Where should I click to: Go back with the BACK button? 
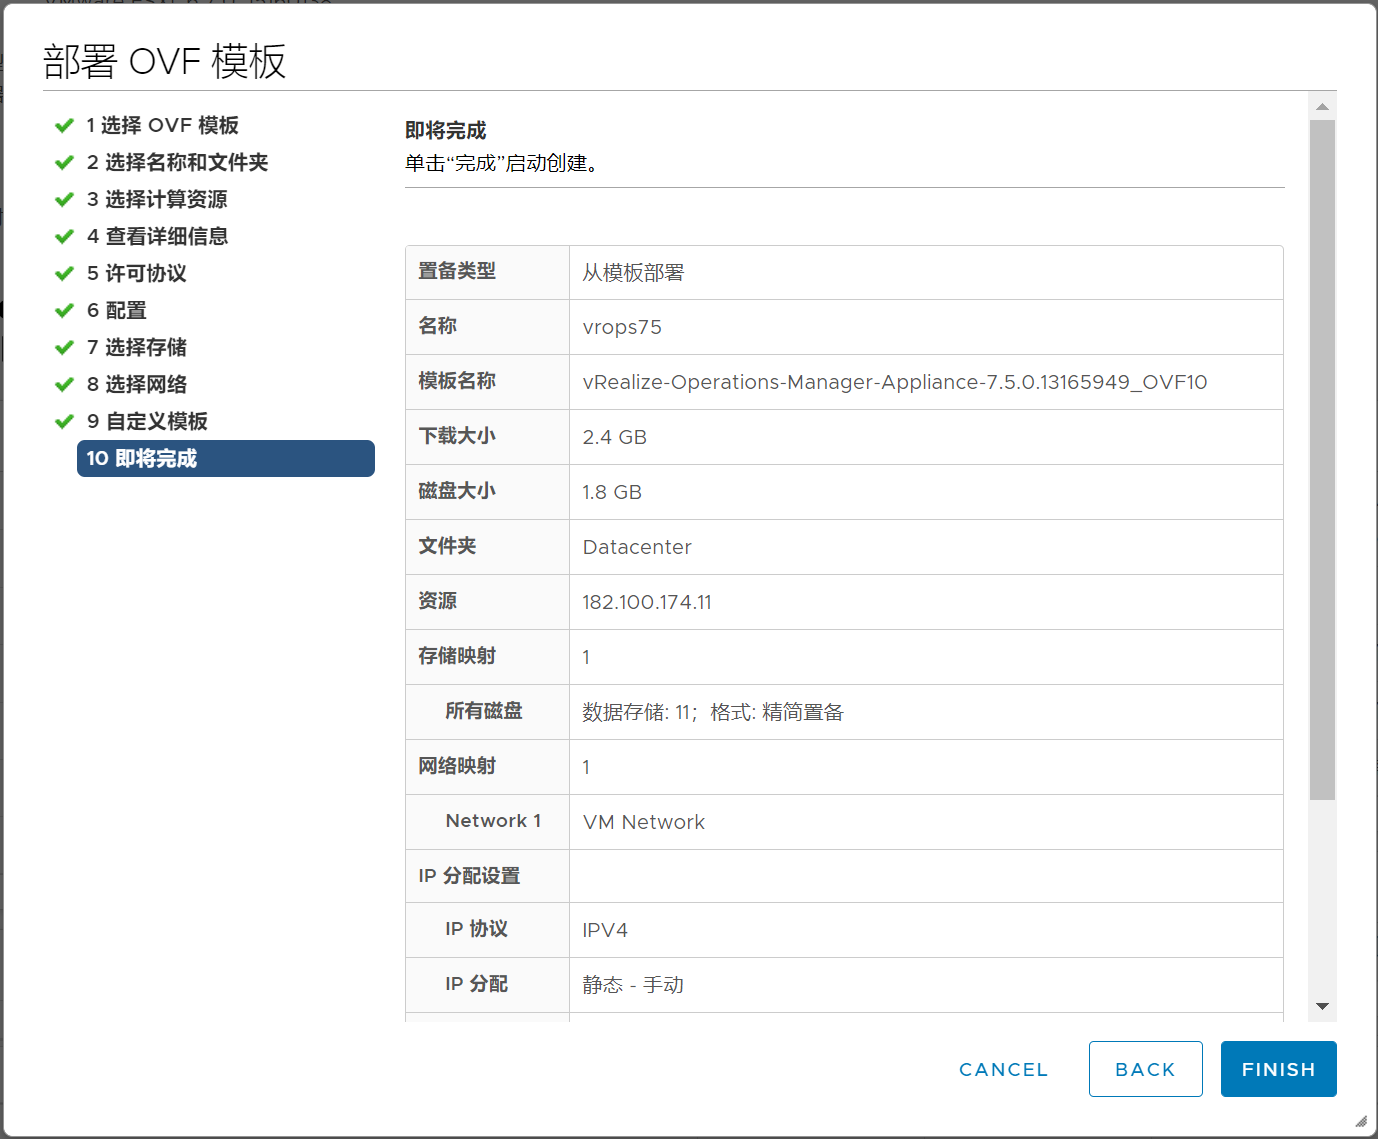point(1145,1069)
